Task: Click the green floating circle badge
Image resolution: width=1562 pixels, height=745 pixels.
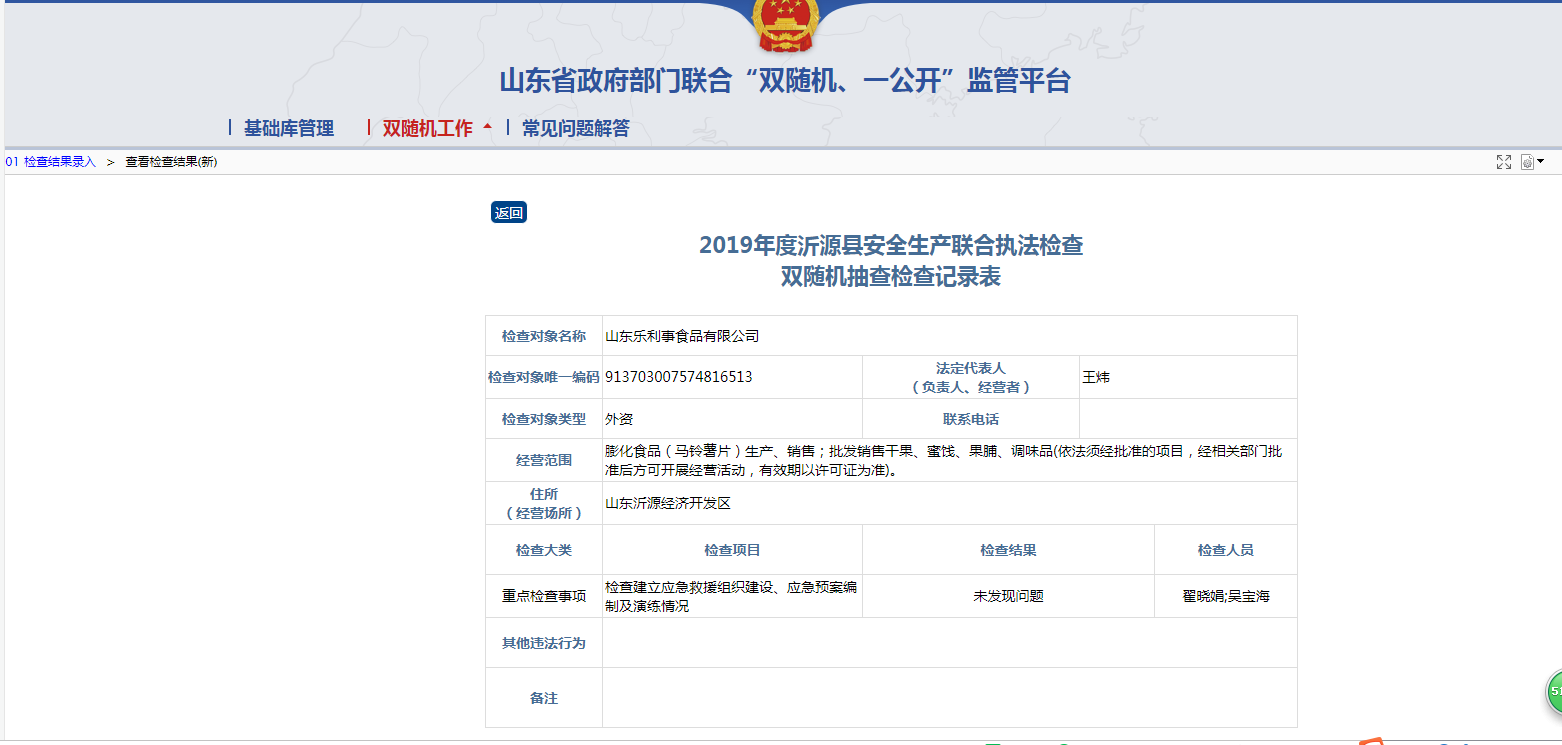Action: coord(1554,691)
